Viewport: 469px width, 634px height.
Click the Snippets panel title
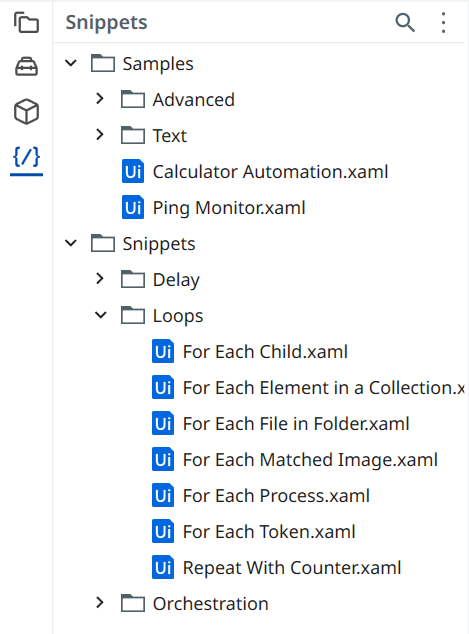tap(107, 22)
